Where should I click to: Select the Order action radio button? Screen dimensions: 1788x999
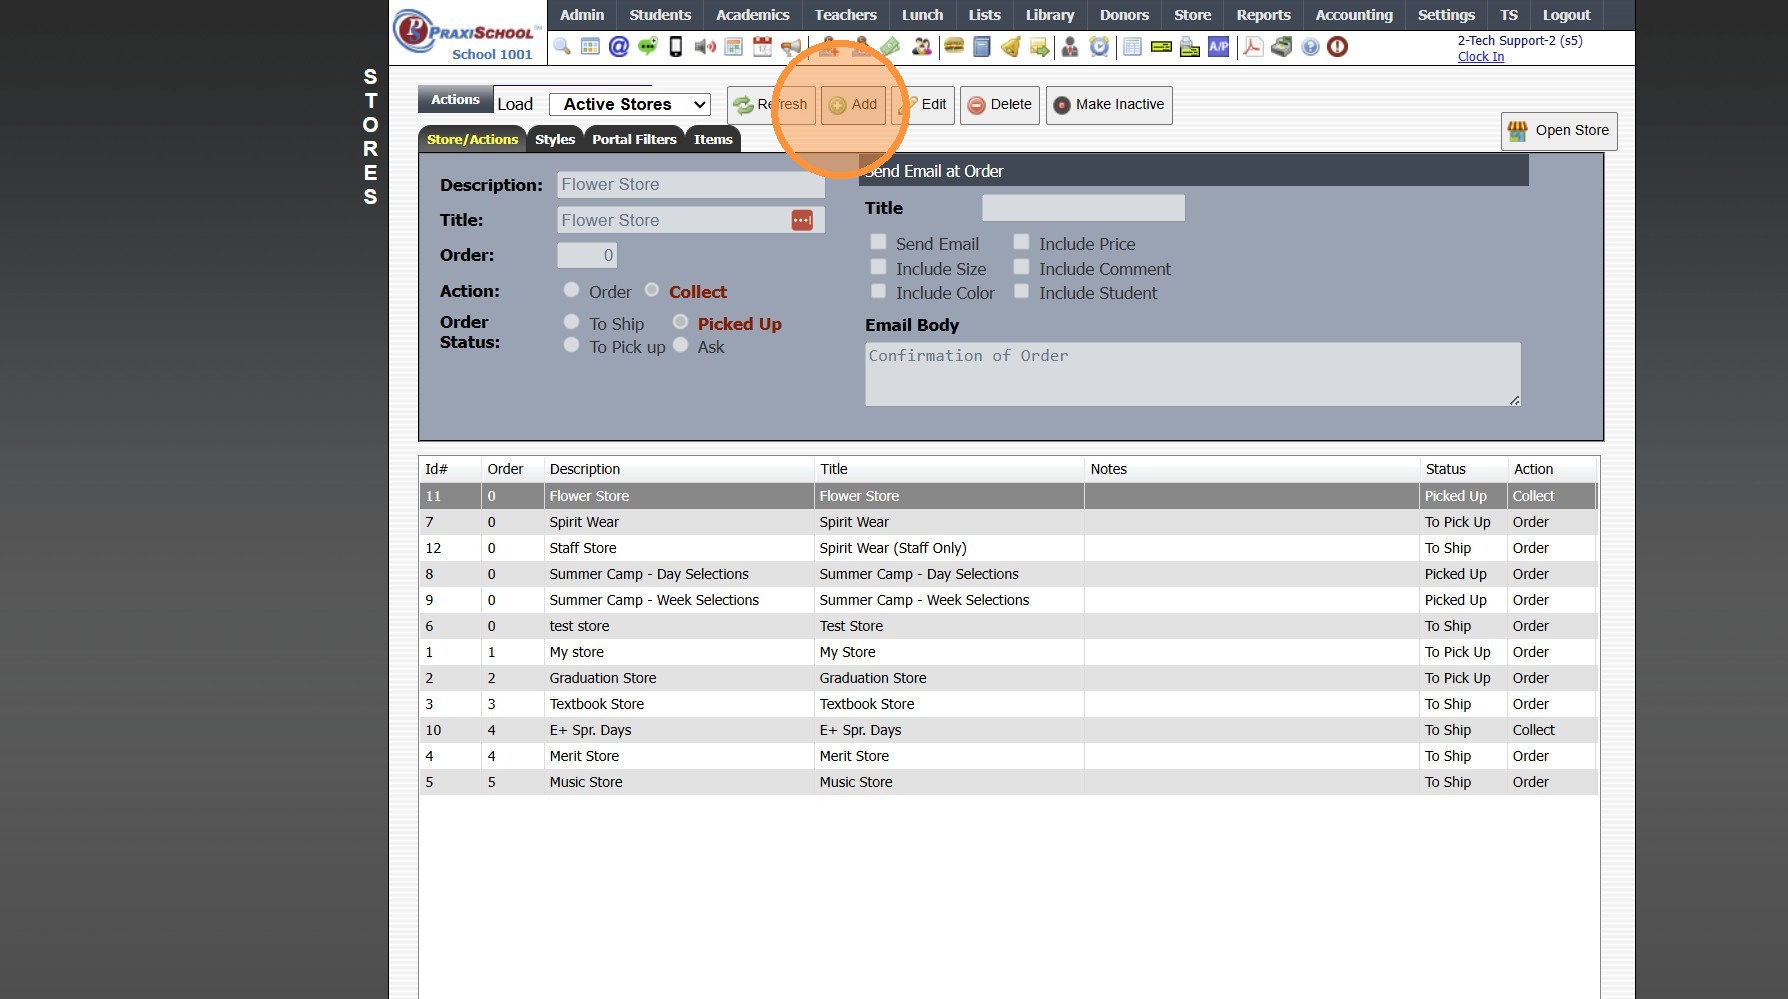pyautogui.click(x=571, y=290)
